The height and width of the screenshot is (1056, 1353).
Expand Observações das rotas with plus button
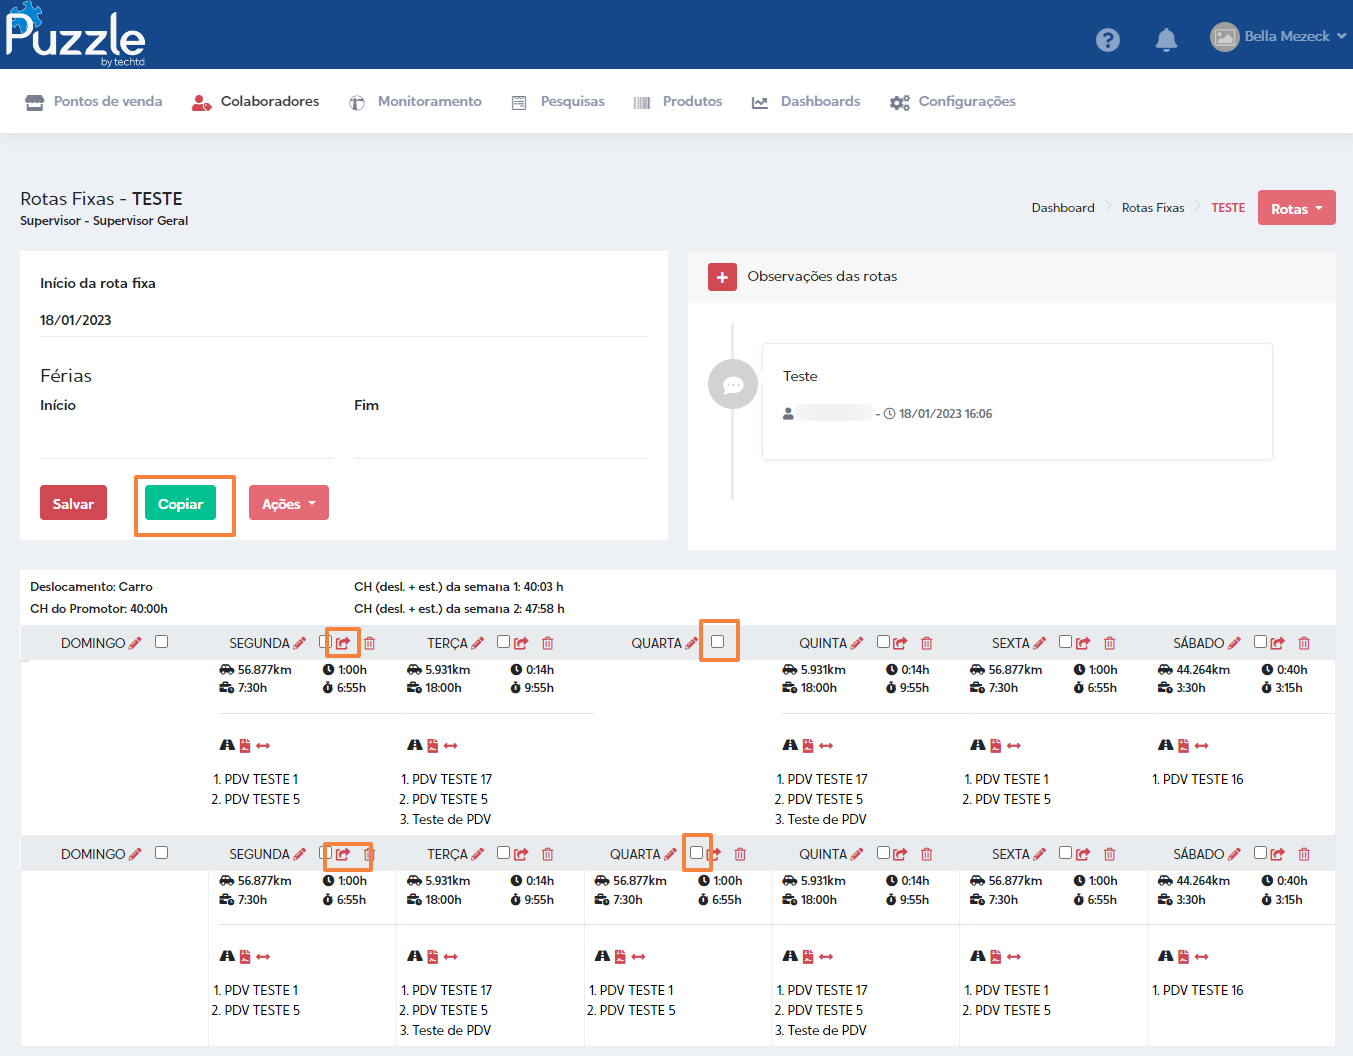[722, 277]
